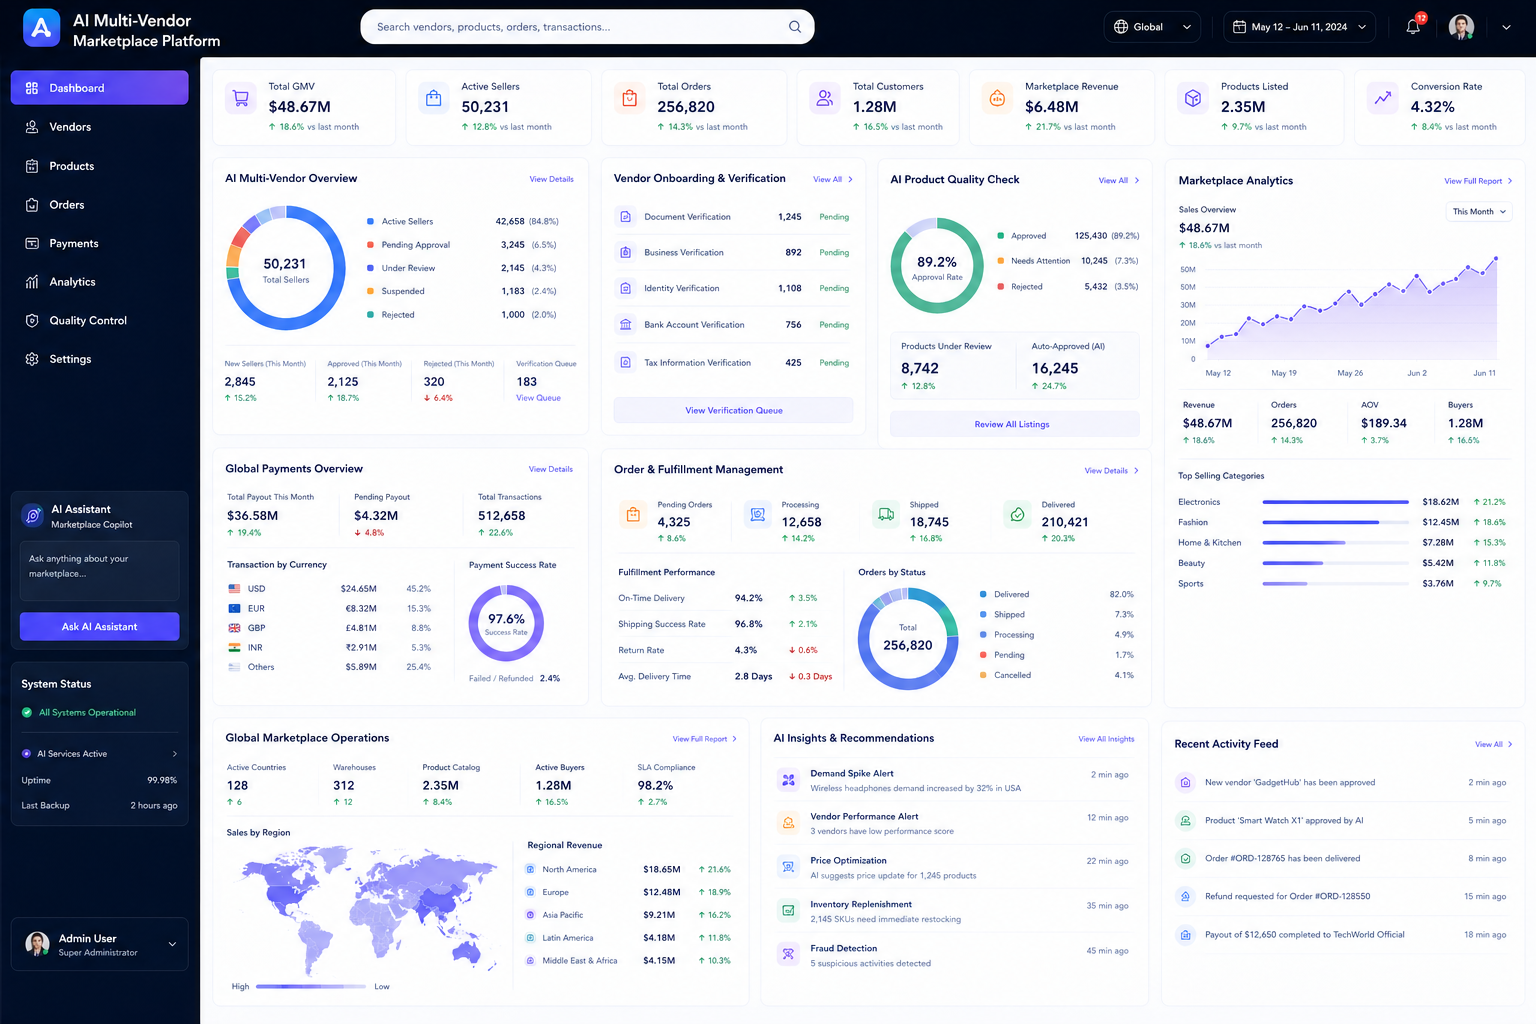Click the Fraud Detection icon
1536x1024 pixels.
(x=788, y=954)
